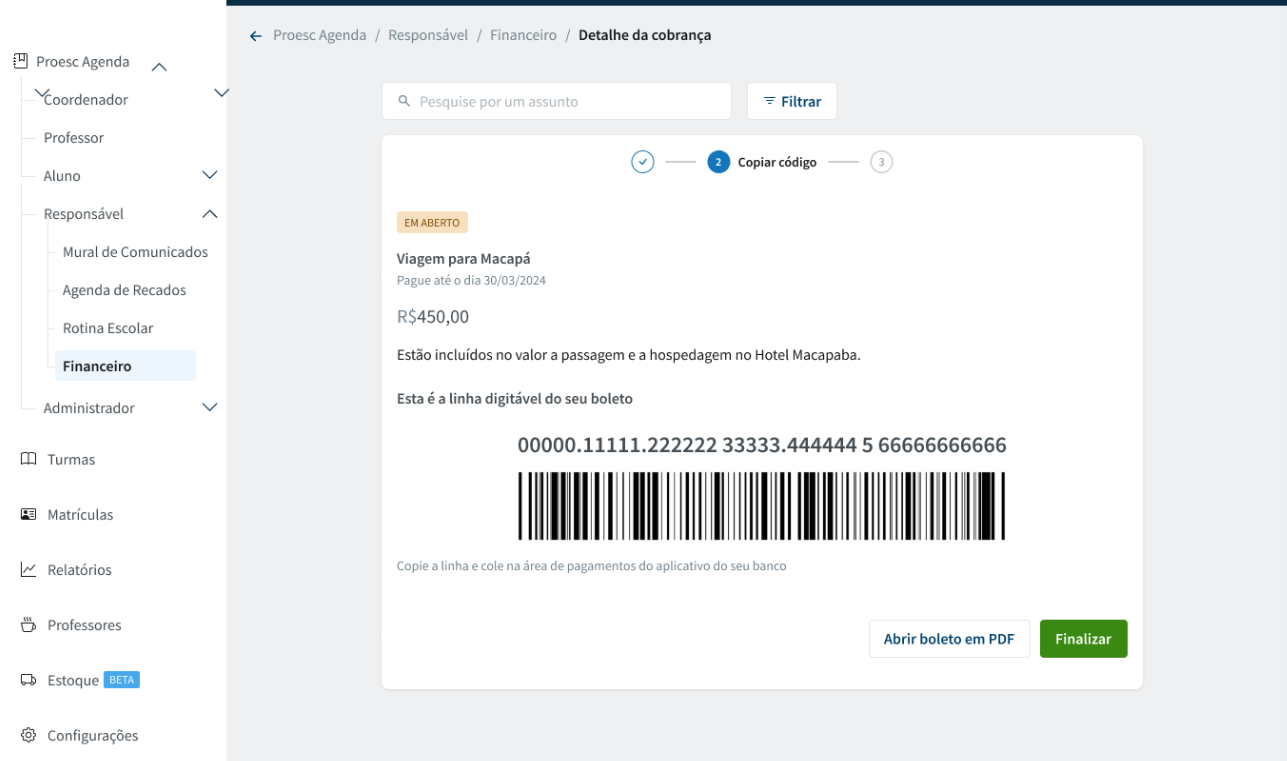Click the Viagem para Macapá title
This screenshot has width=1287, height=761.
(463, 259)
